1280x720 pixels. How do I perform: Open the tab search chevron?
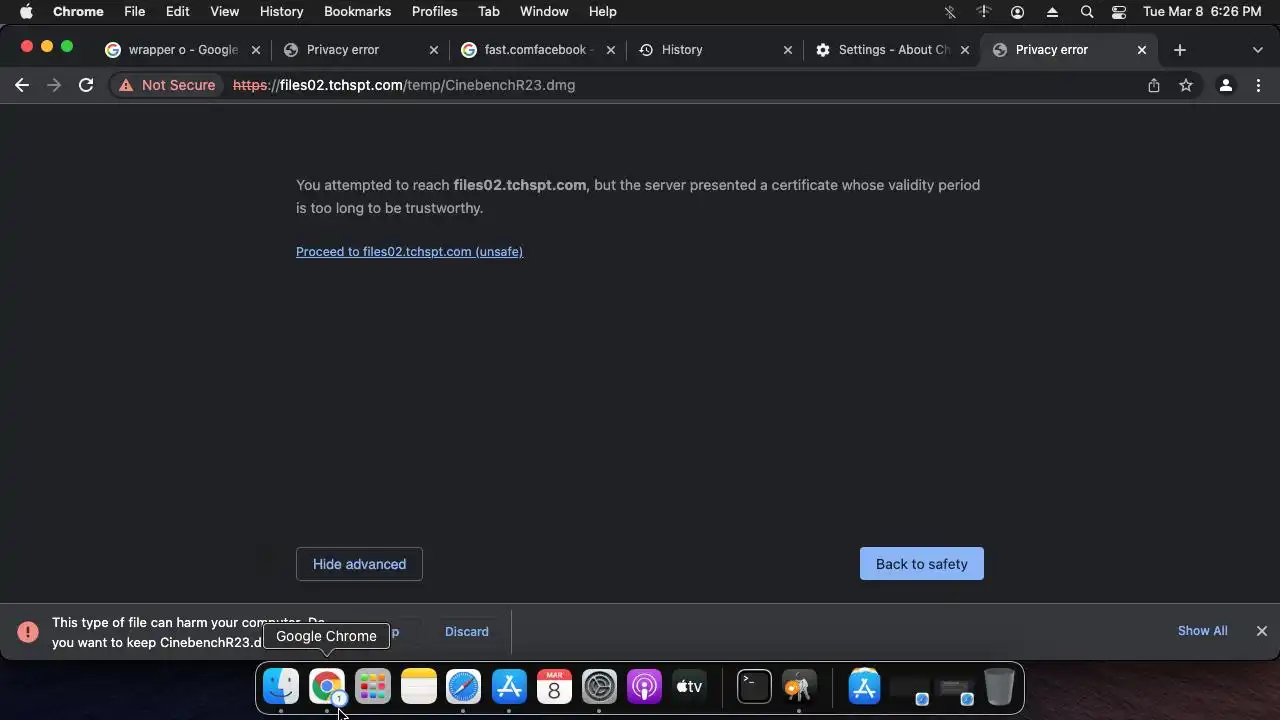1257,50
